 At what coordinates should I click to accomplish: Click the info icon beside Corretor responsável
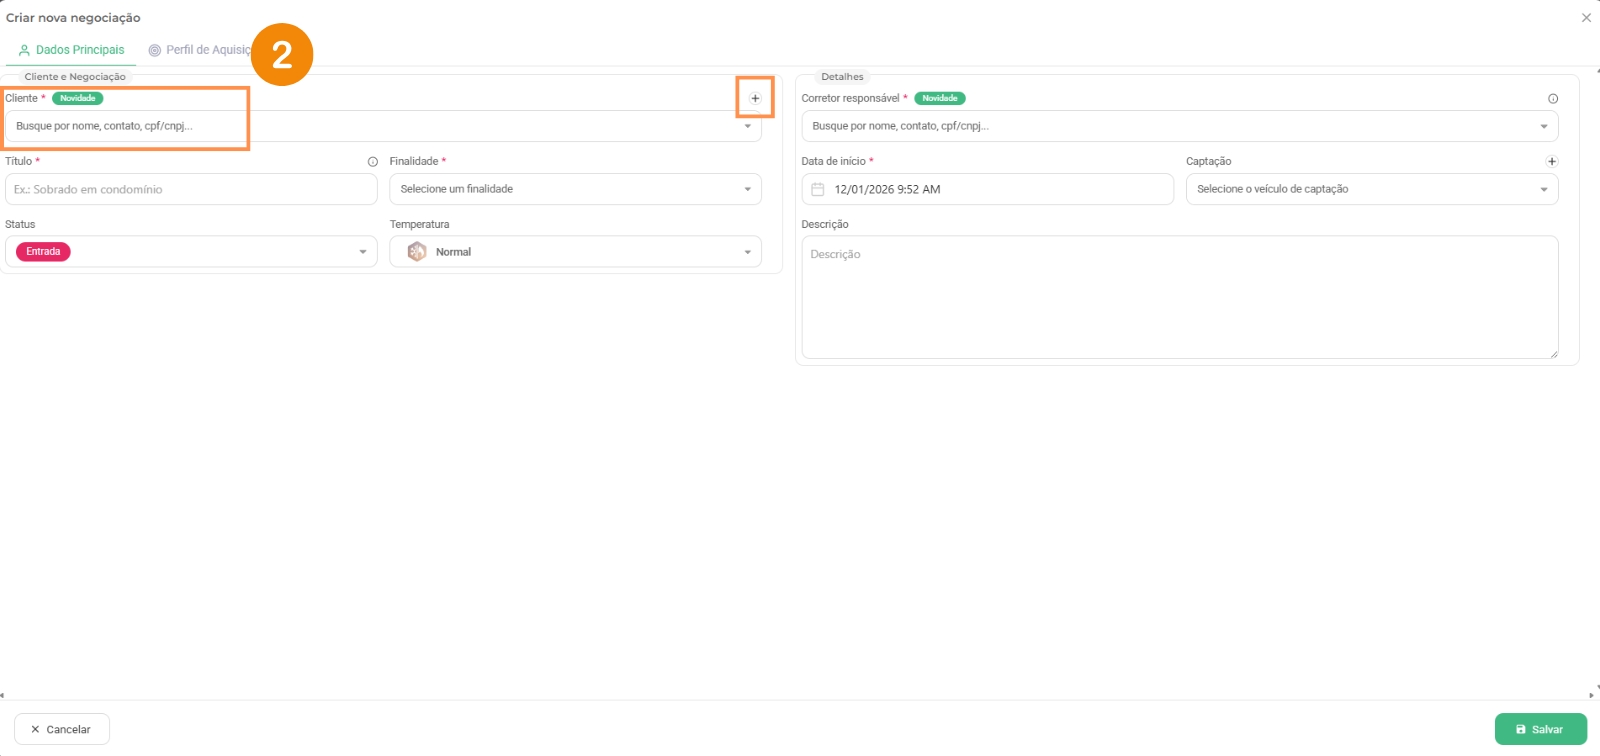tap(1553, 99)
